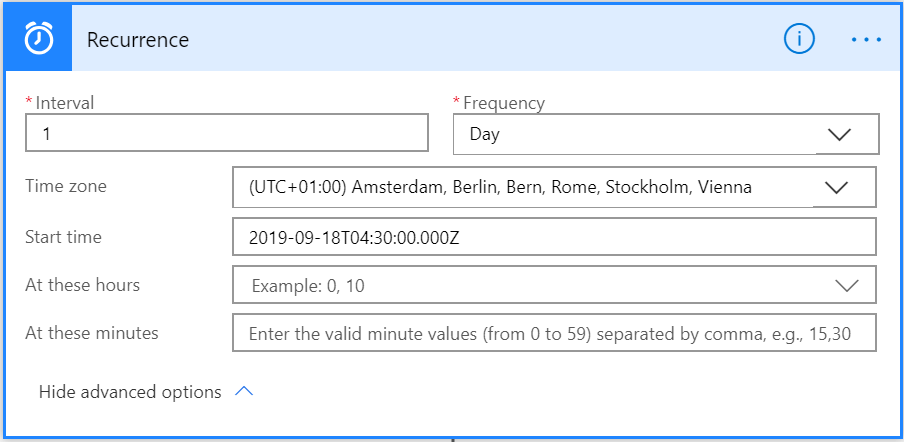Click the Frequency field label
This screenshot has height=442, width=904.
(x=503, y=102)
